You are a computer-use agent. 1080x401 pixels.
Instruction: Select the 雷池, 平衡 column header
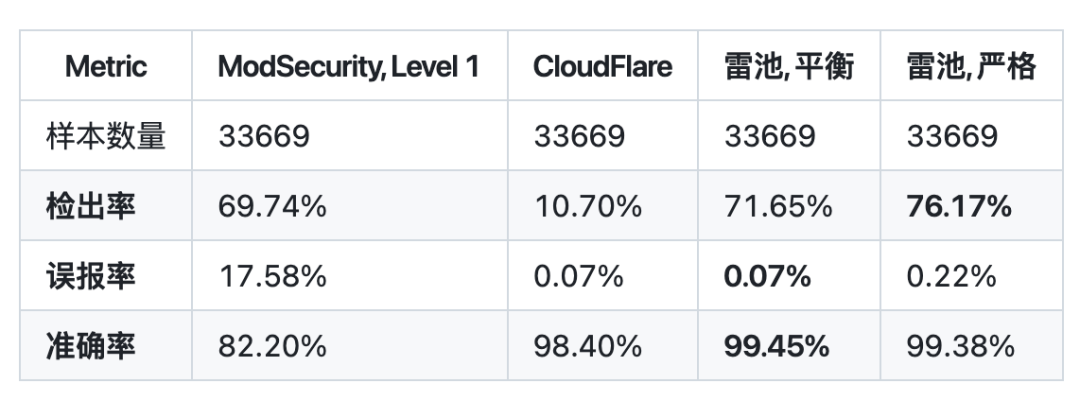pyautogui.click(x=789, y=67)
